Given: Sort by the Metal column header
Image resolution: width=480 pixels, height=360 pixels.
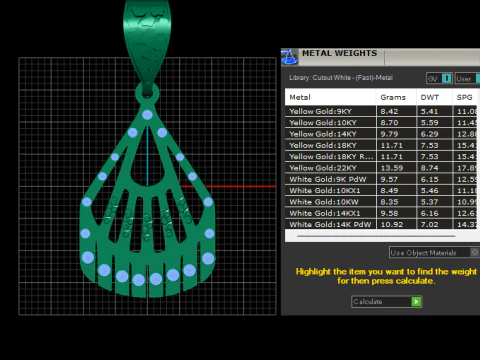Looking at the screenshot, I should 330,97.
